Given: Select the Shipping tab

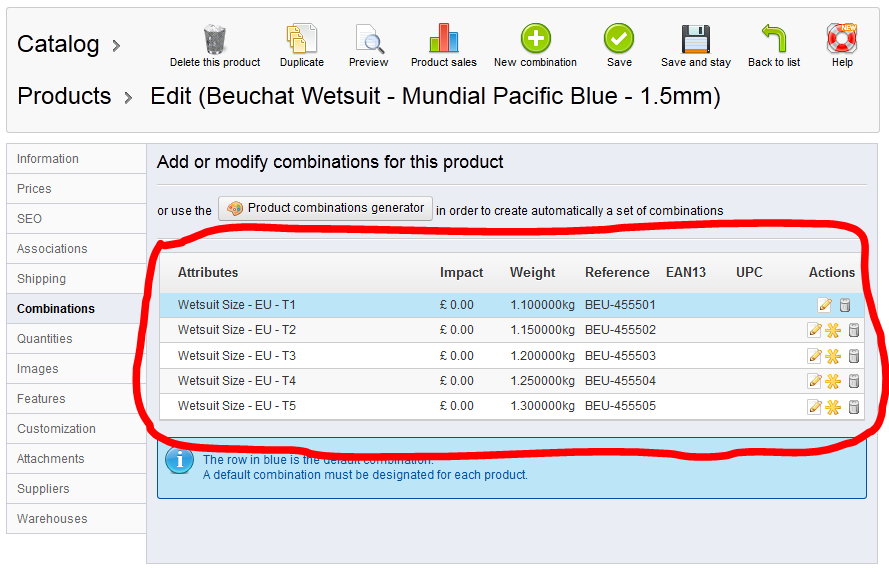Looking at the screenshot, I should 77,279.
